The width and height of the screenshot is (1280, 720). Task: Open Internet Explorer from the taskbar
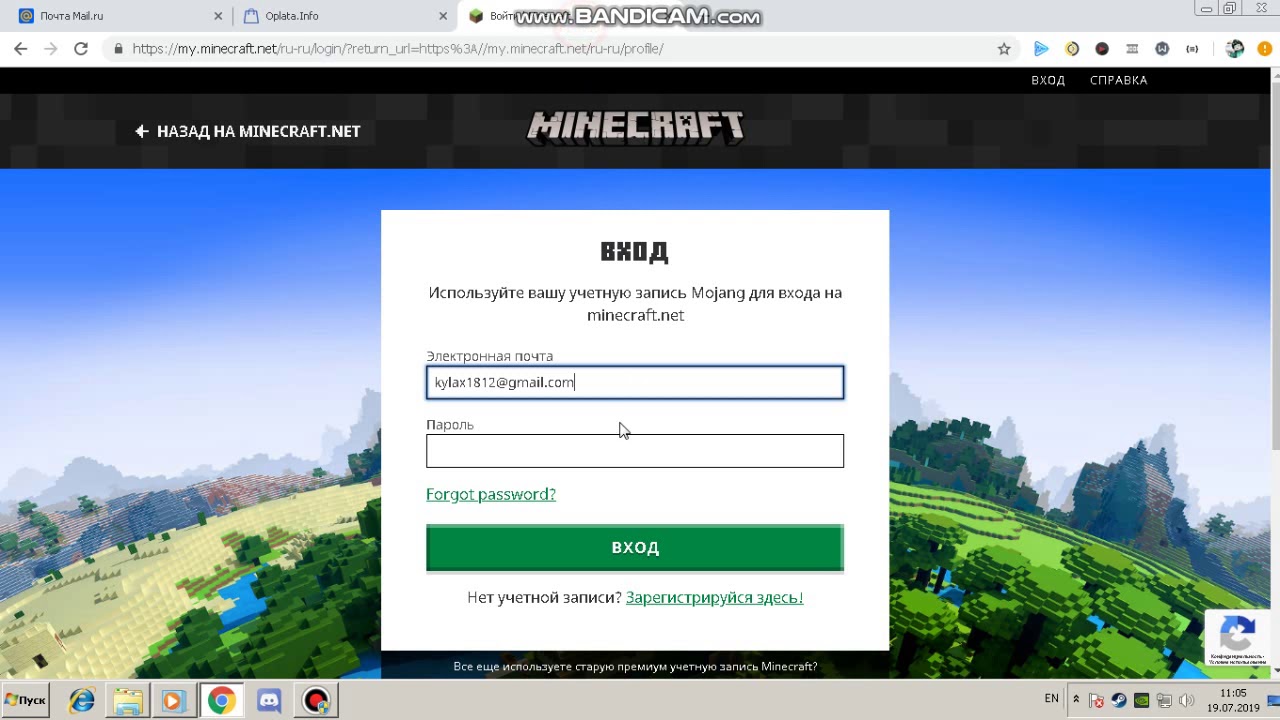pos(81,700)
